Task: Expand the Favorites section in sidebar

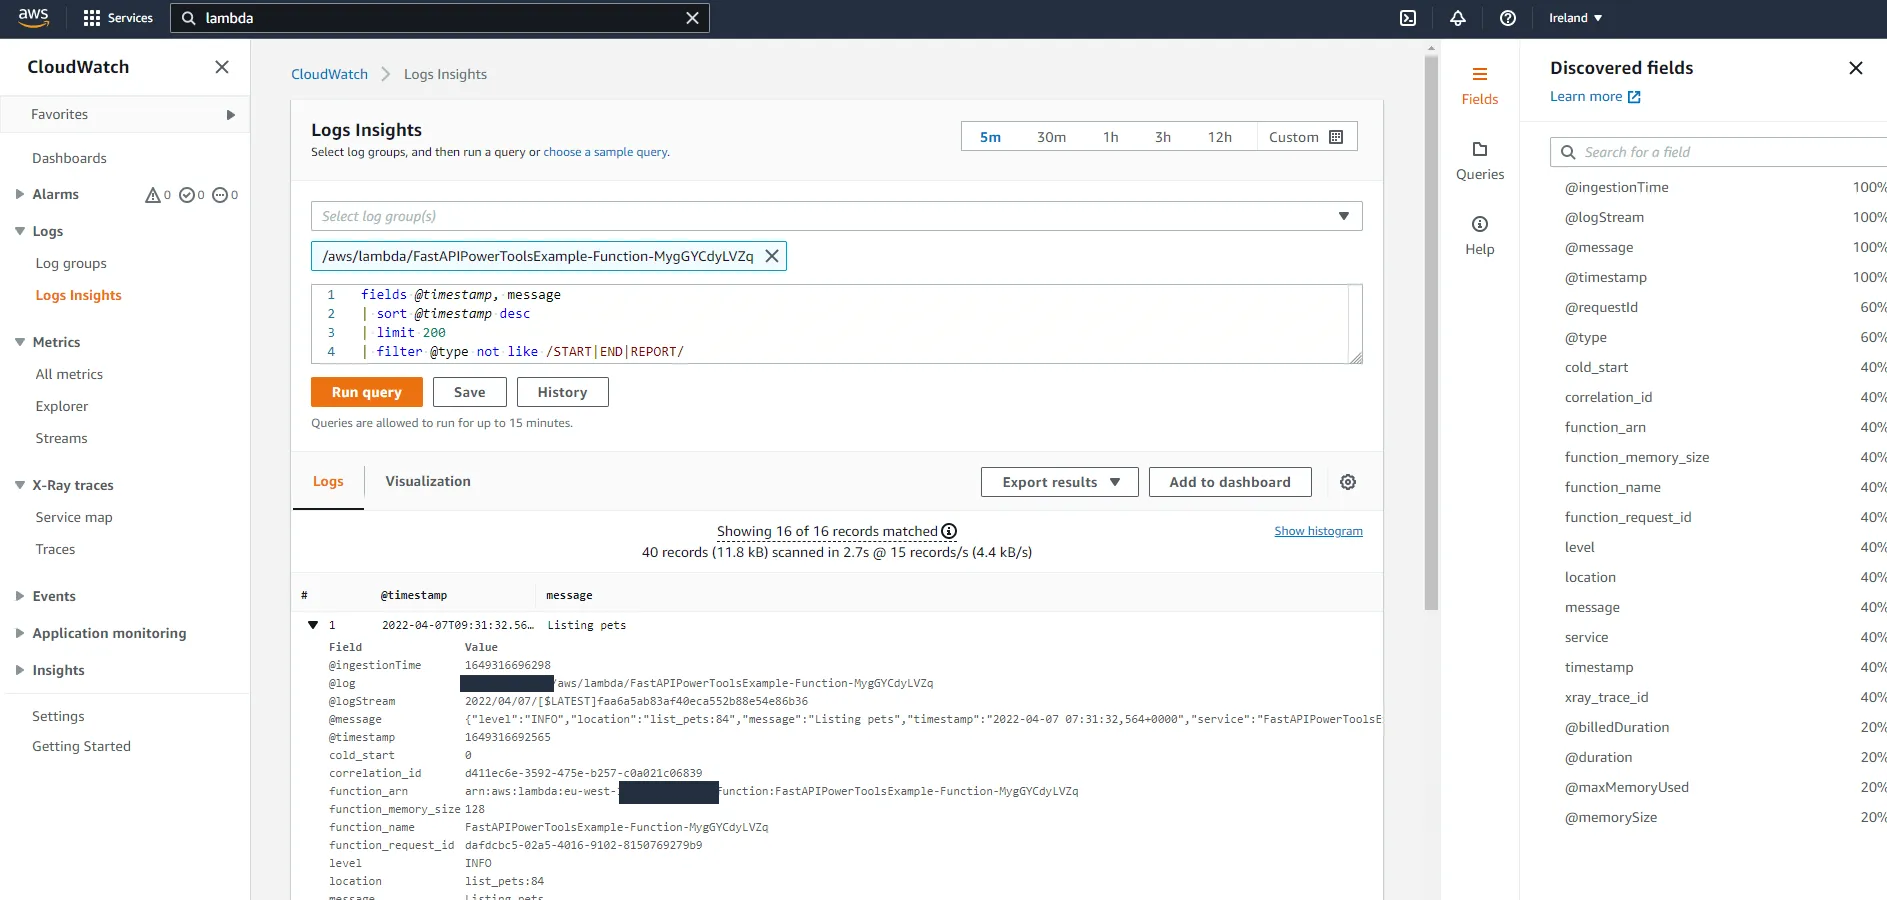Action: tap(231, 114)
